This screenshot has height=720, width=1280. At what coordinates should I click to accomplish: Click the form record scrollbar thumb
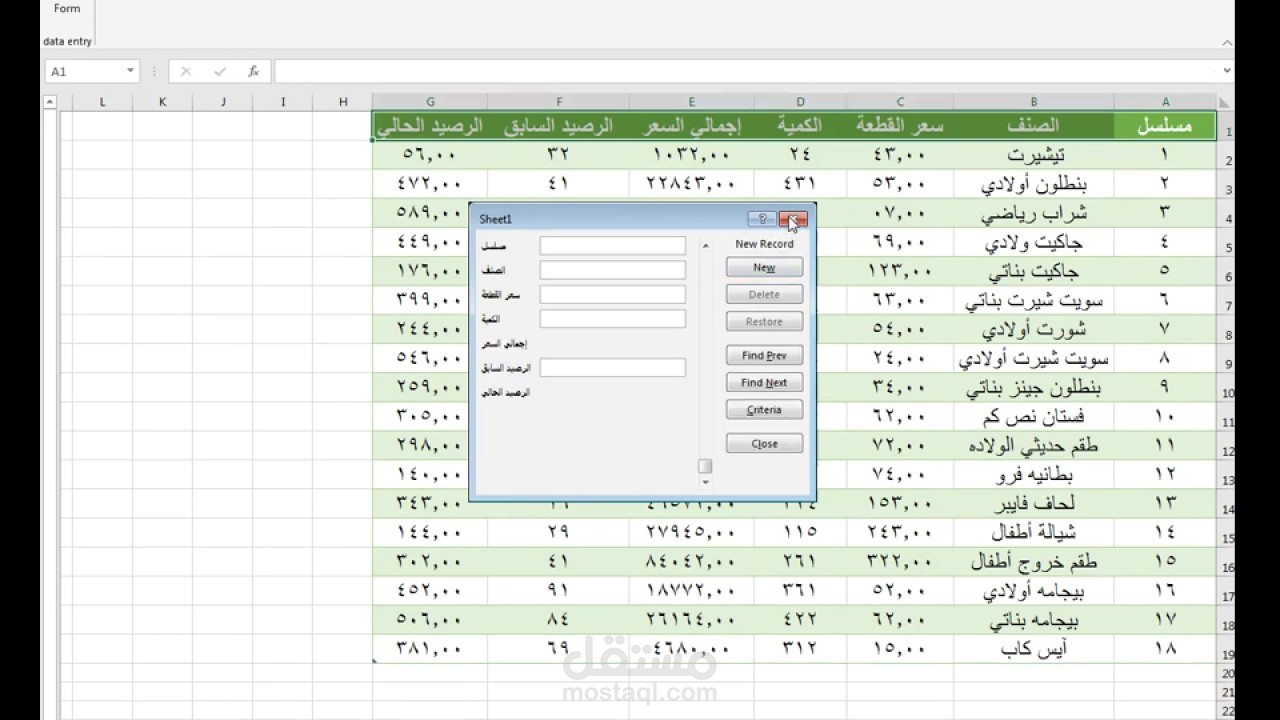click(x=705, y=466)
